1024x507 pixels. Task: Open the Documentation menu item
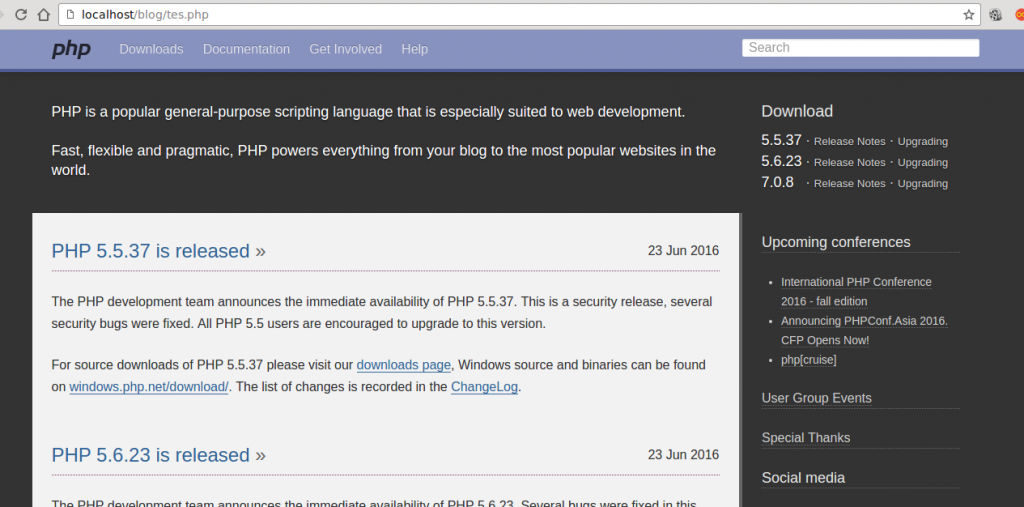point(246,49)
